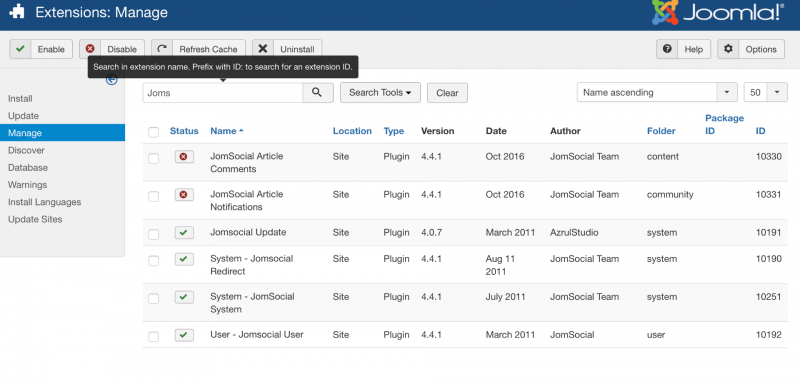Check the Jomsocial Update row checkbox
The height and width of the screenshot is (384, 800).
click(154, 235)
